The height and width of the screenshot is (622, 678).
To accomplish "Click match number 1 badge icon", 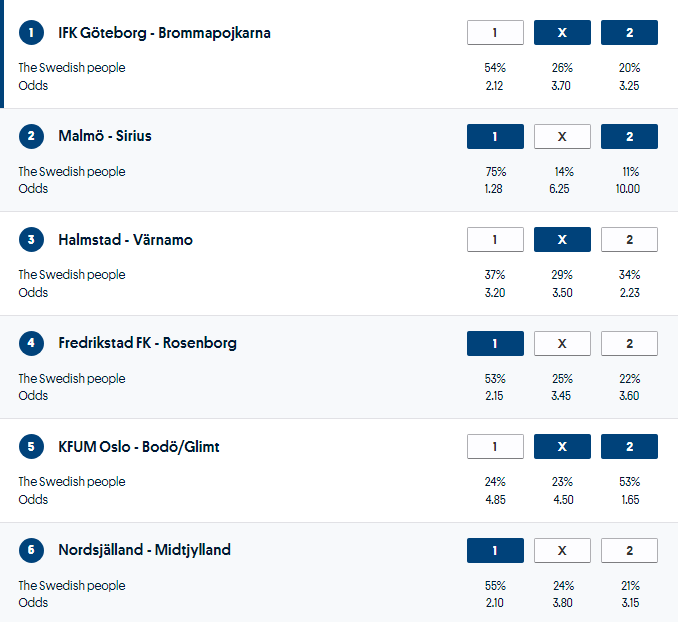I will (31, 33).
